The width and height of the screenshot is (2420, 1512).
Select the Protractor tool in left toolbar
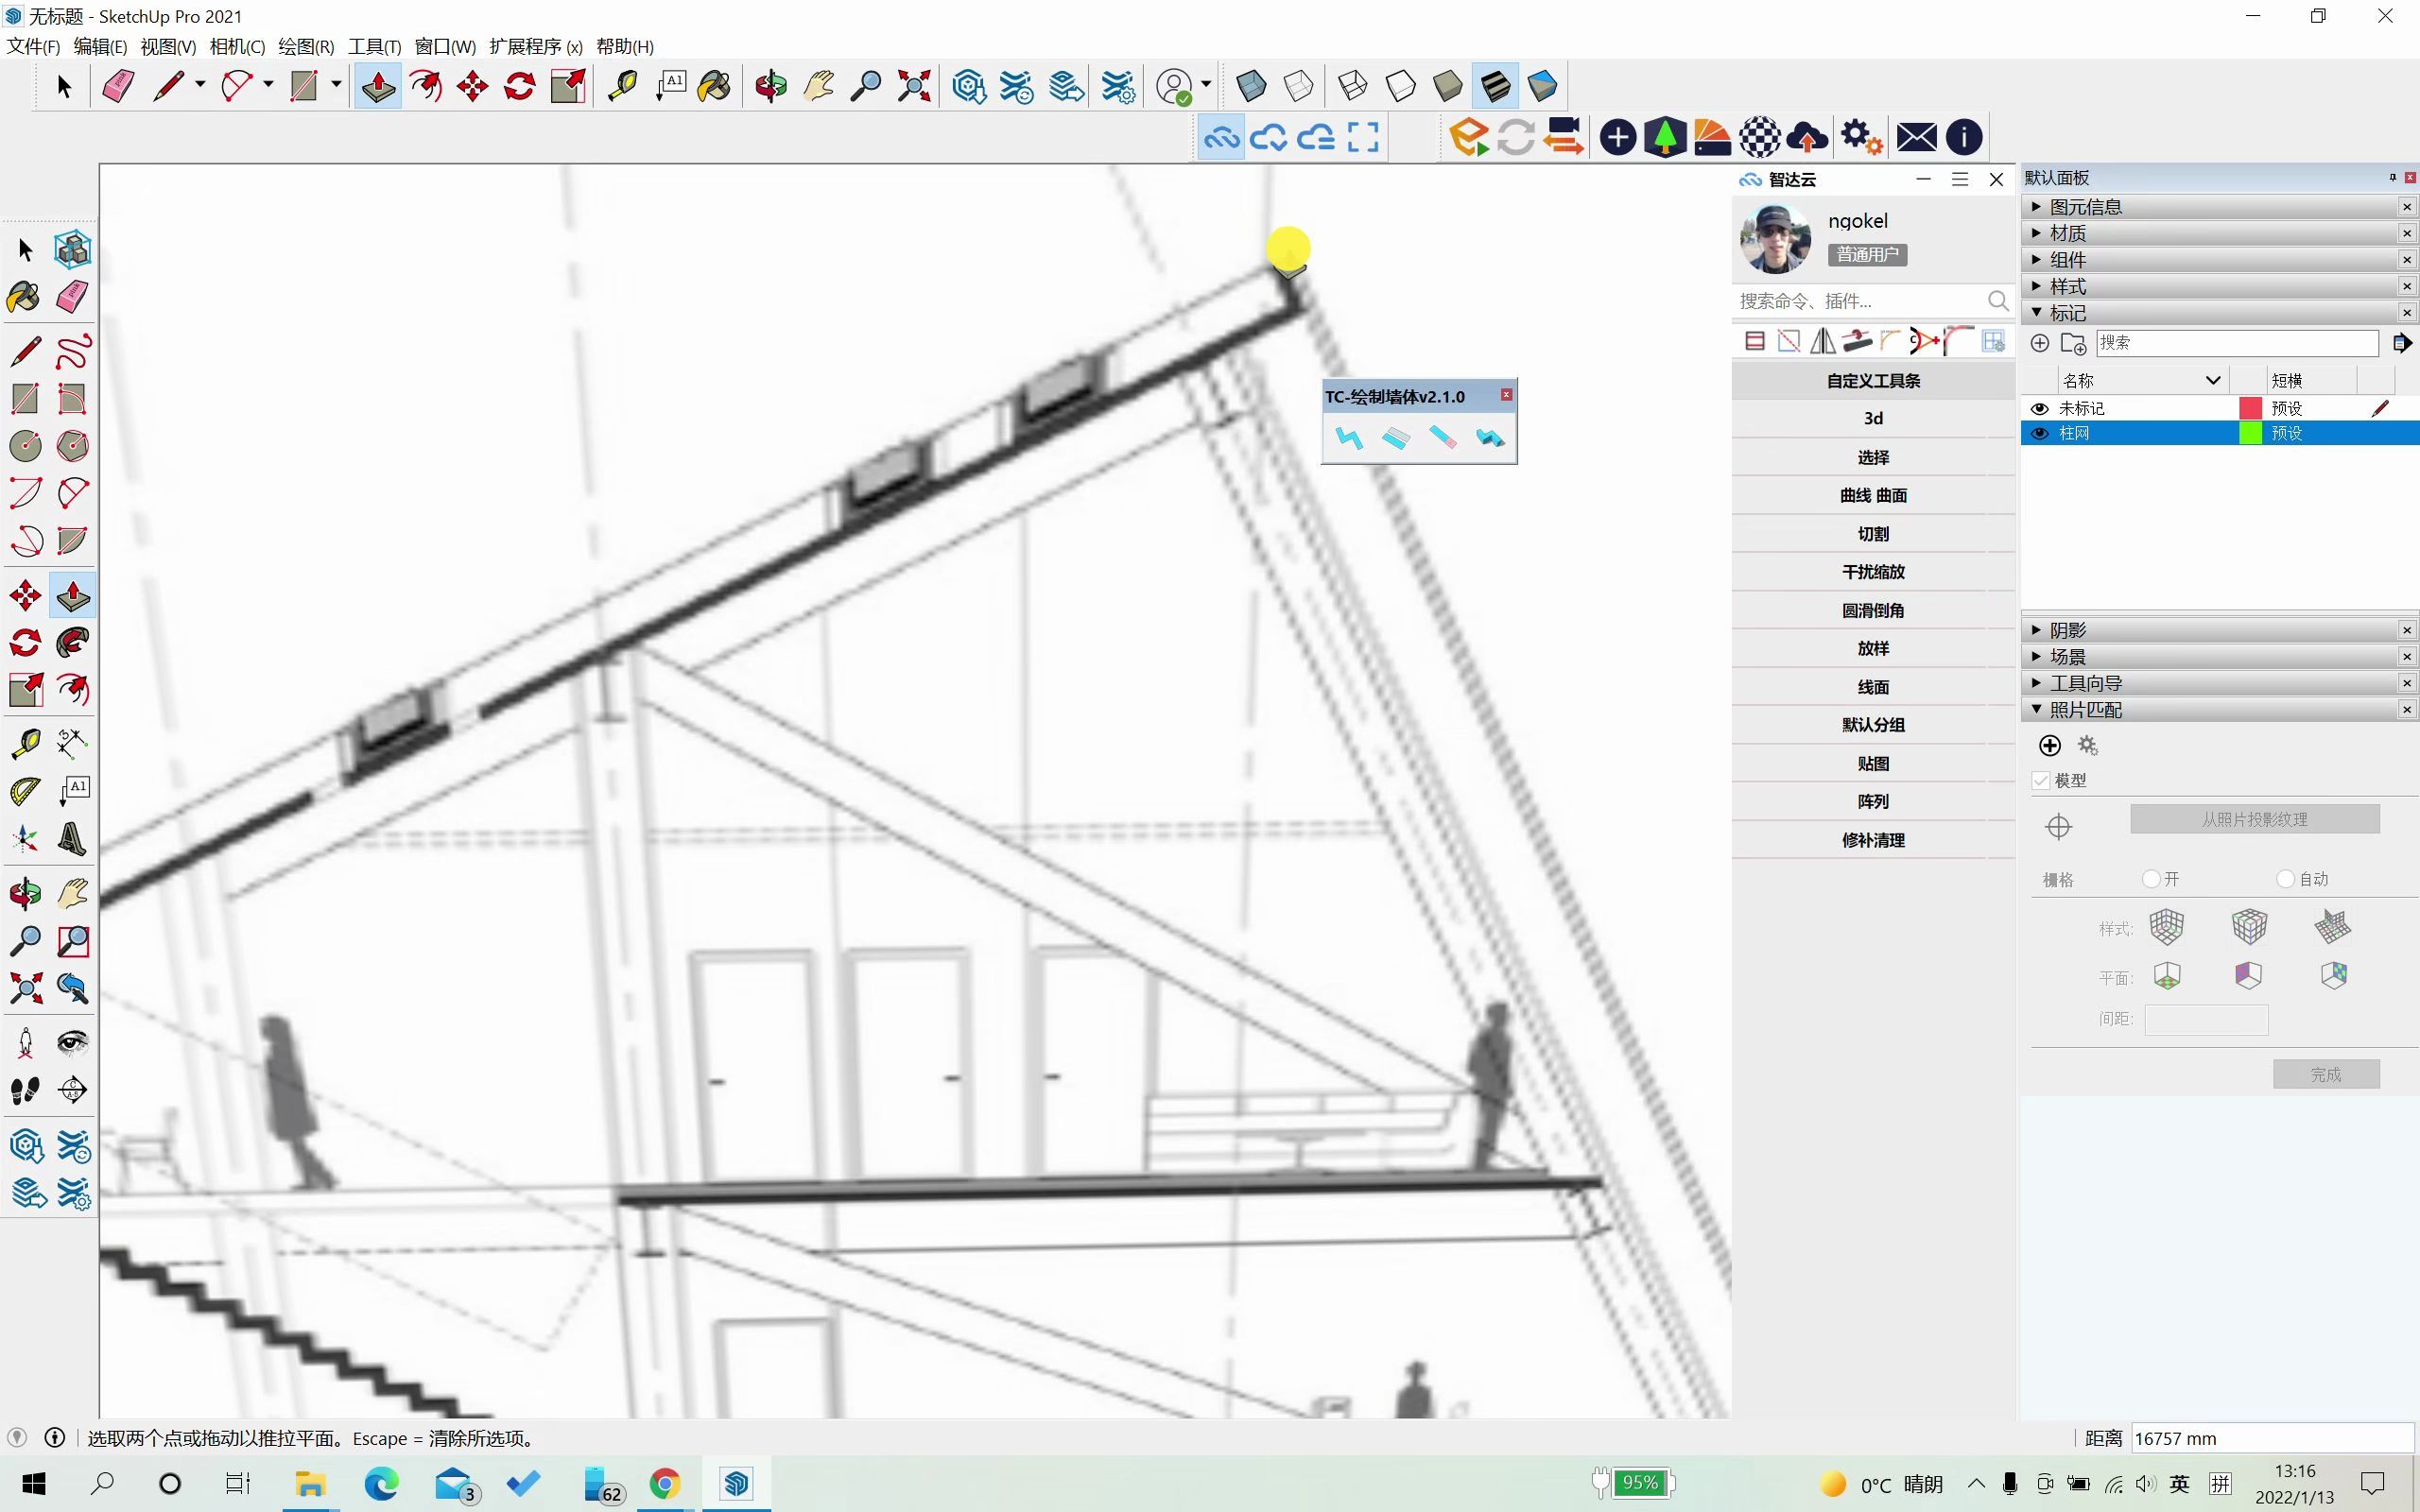[25, 792]
